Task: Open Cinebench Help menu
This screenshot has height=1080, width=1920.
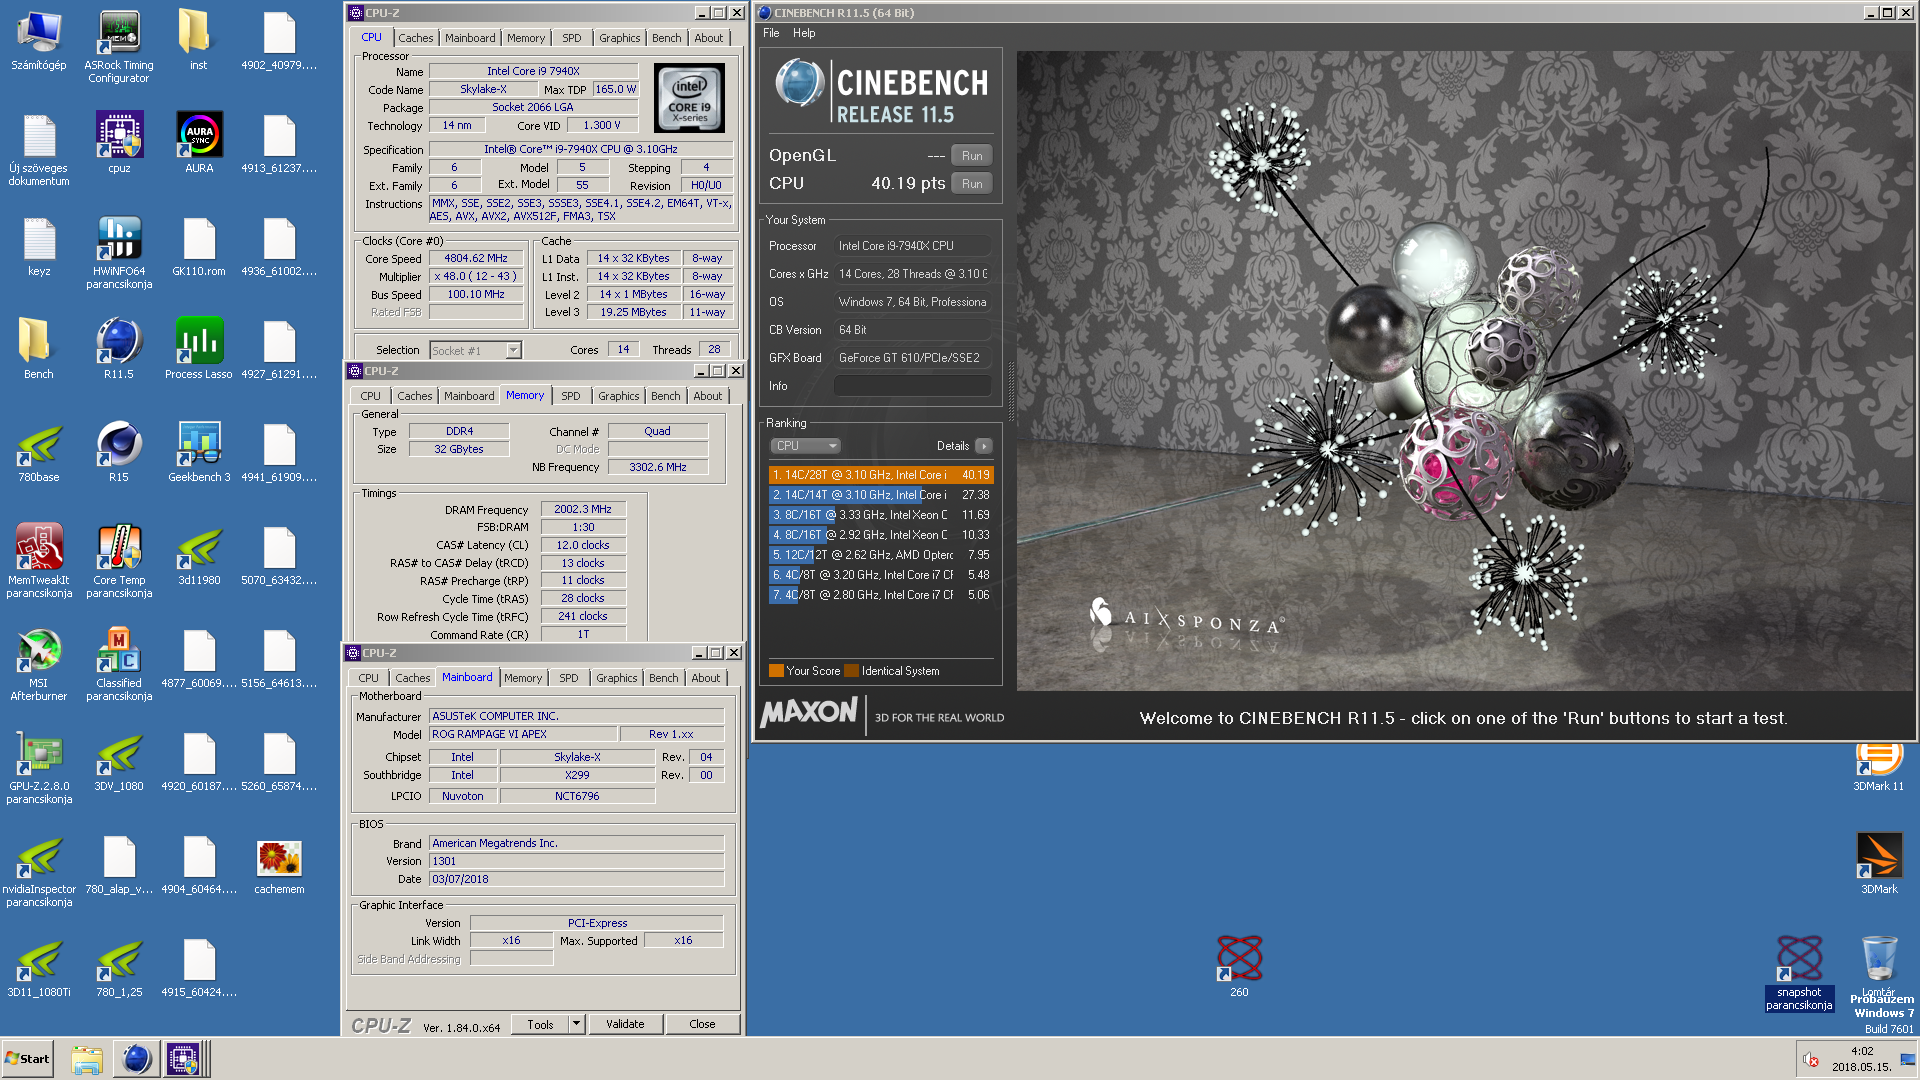Action: [804, 33]
